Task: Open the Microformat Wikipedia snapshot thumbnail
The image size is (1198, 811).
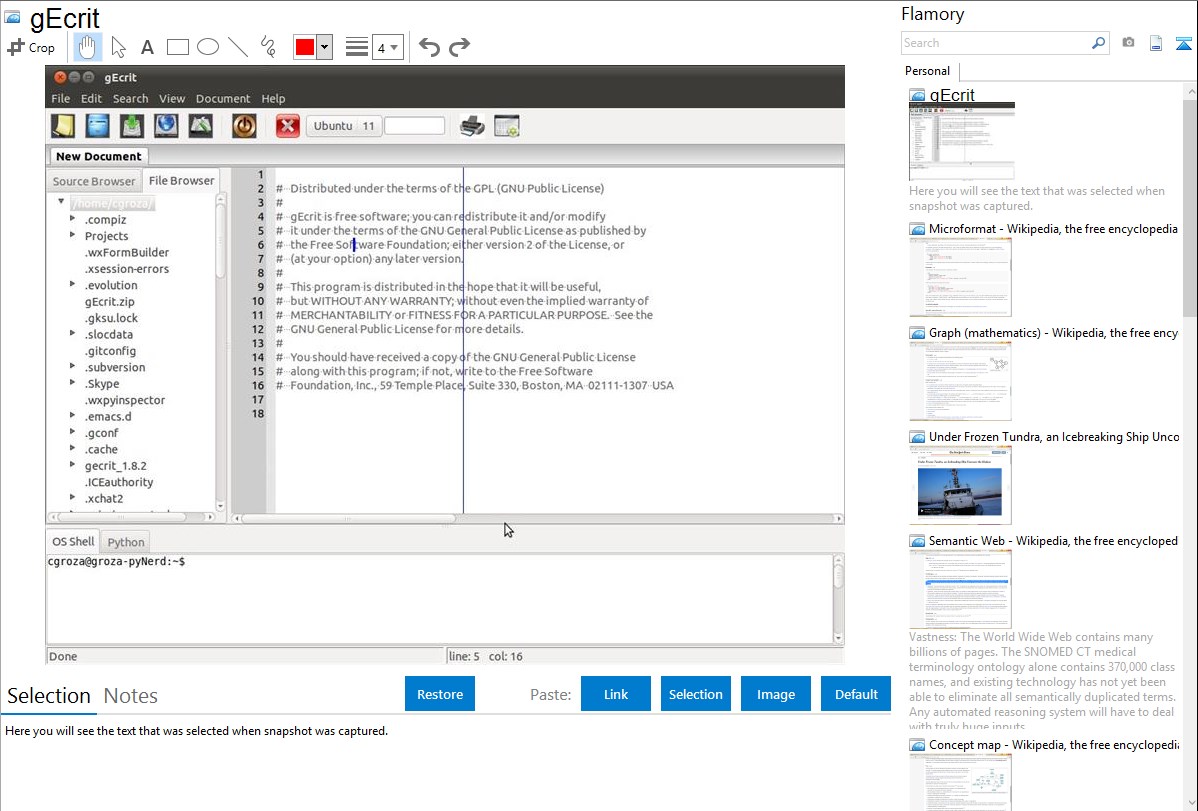Action: [960, 277]
